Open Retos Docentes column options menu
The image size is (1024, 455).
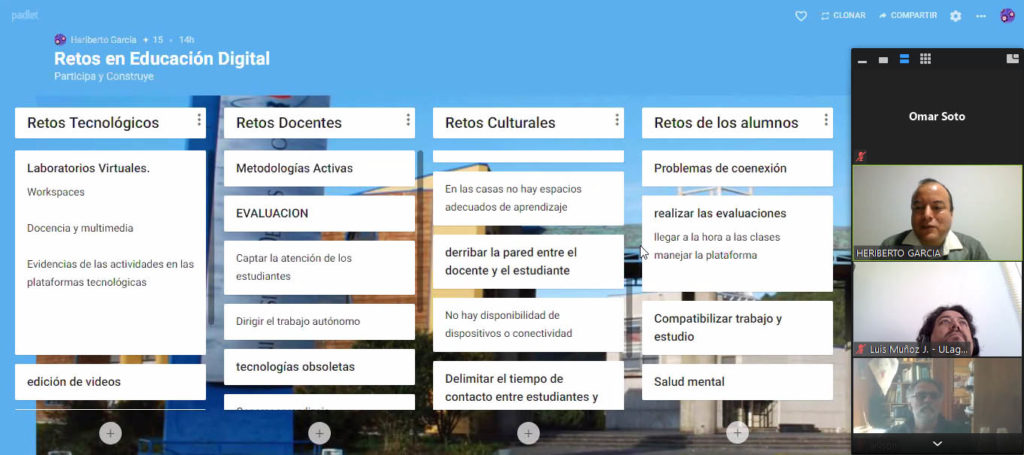[x=408, y=121]
